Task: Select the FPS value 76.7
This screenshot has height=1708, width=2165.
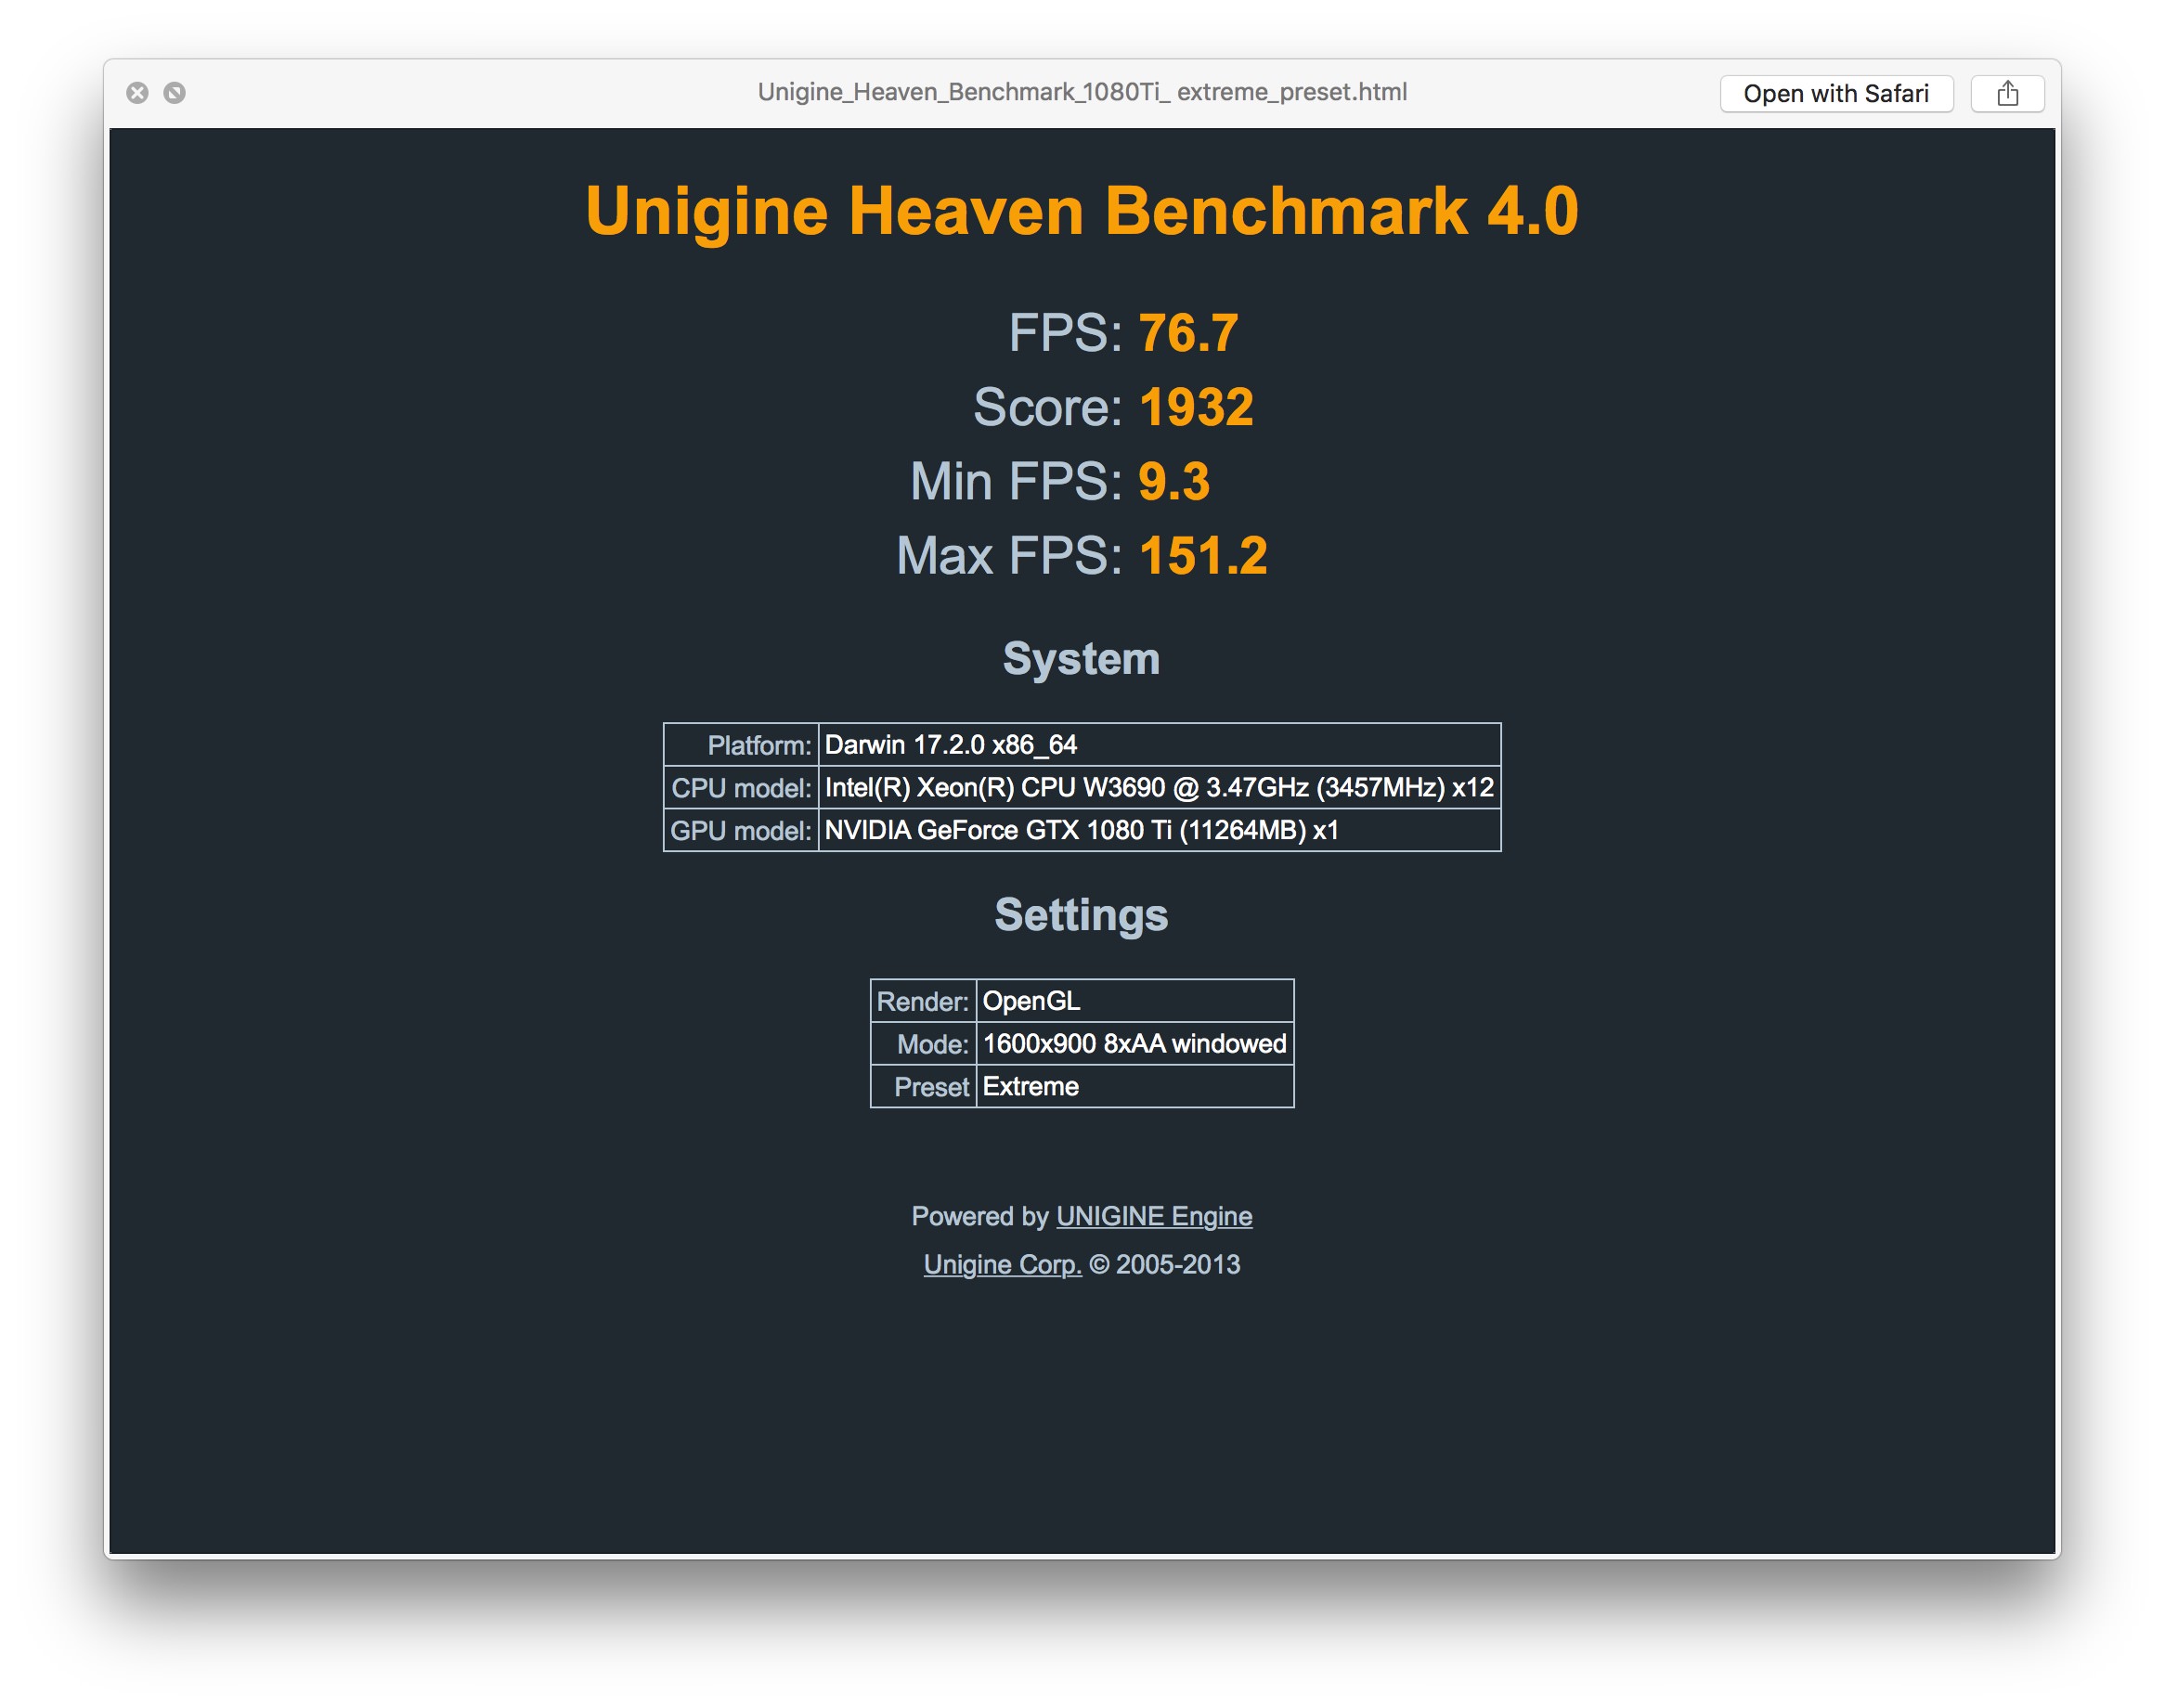Action: [x=1187, y=333]
